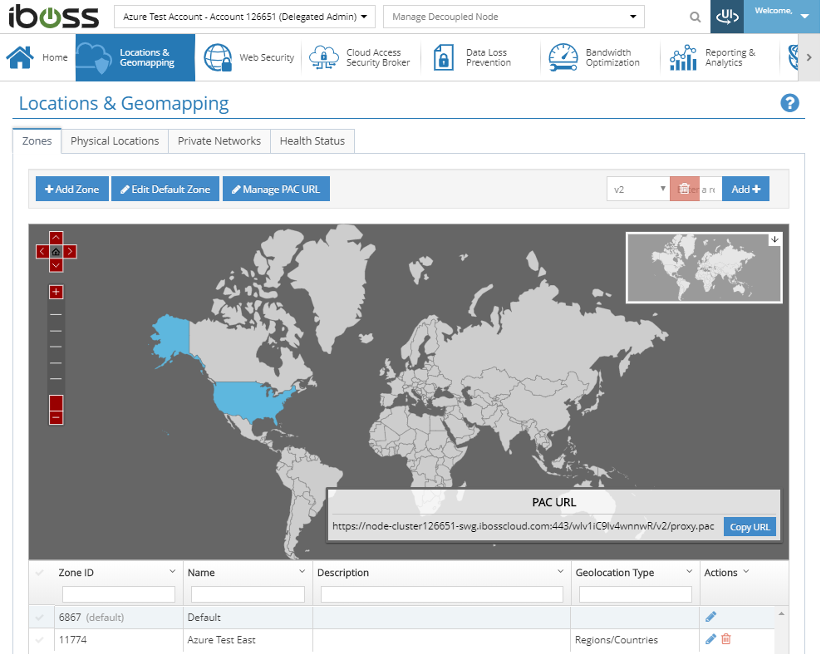Viewport: 820px width, 654px height.
Task: Go to the Home dashboard icon
Action: pyautogui.click(x=20, y=58)
